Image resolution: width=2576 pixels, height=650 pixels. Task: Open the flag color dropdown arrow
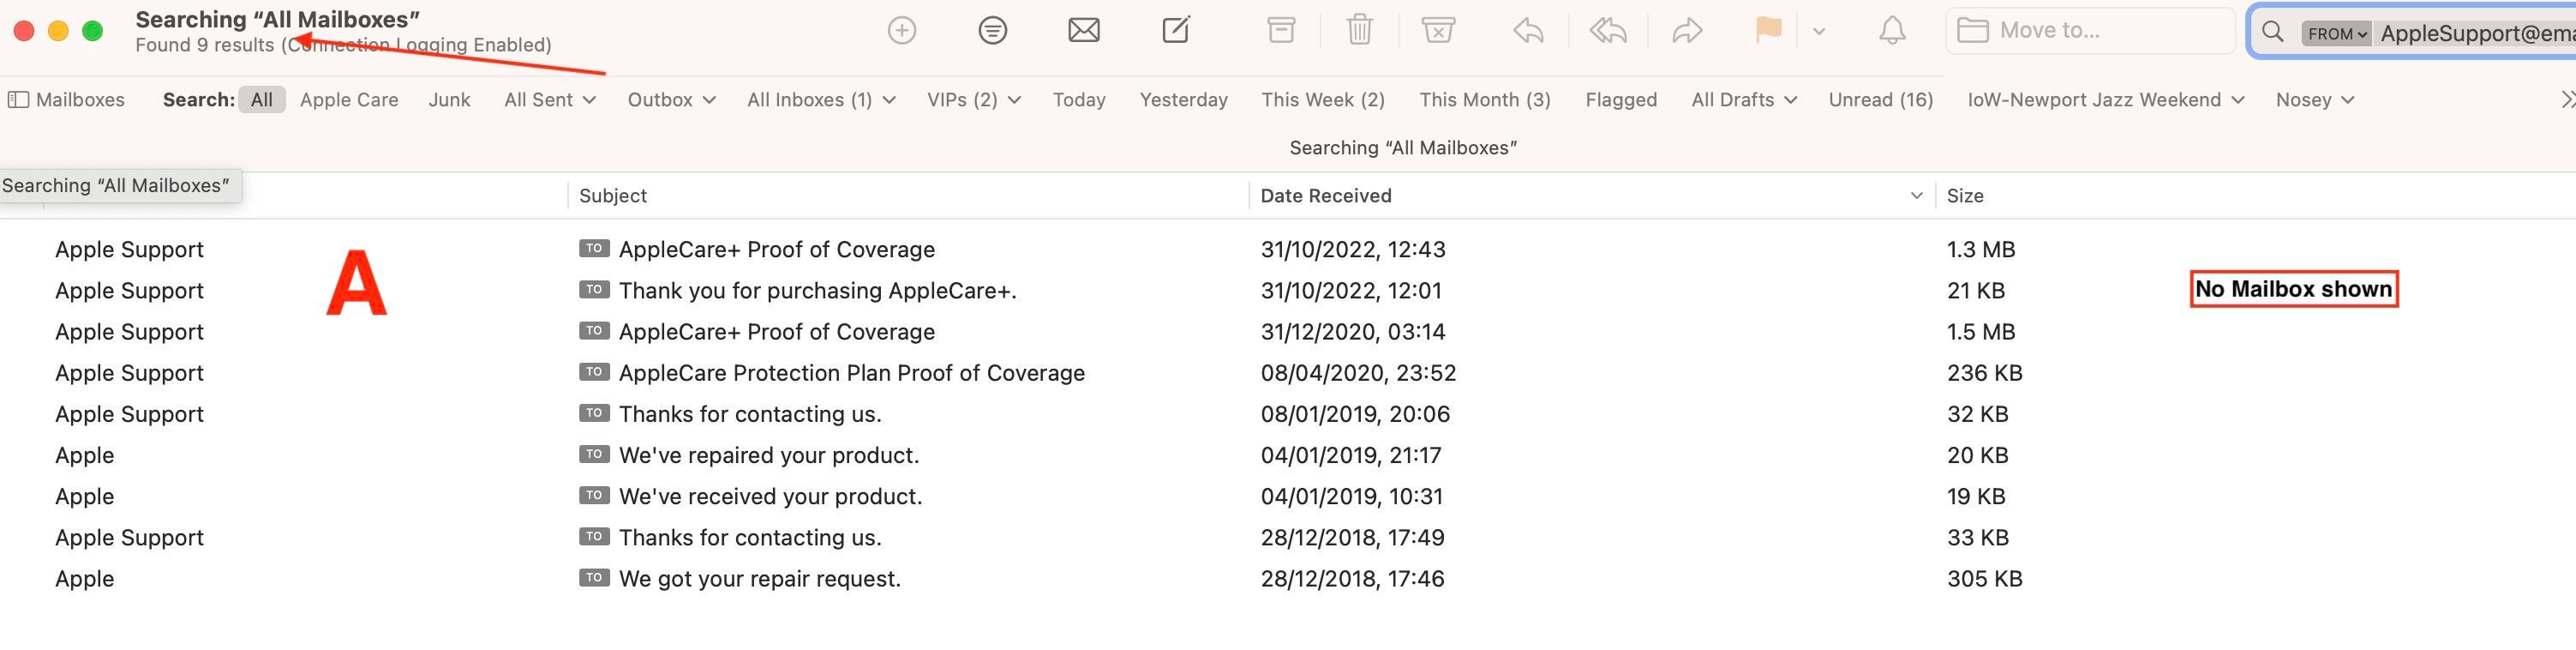[1819, 31]
